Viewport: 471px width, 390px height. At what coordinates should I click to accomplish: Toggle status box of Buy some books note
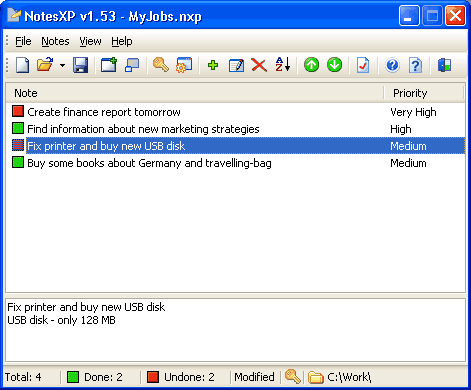coord(18,162)
